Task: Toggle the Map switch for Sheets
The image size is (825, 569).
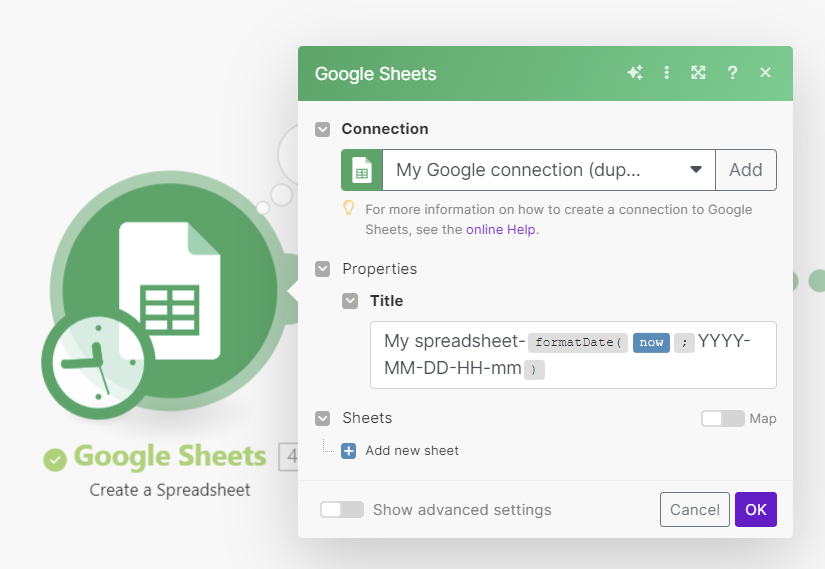Action: click(x=722, y=419)
